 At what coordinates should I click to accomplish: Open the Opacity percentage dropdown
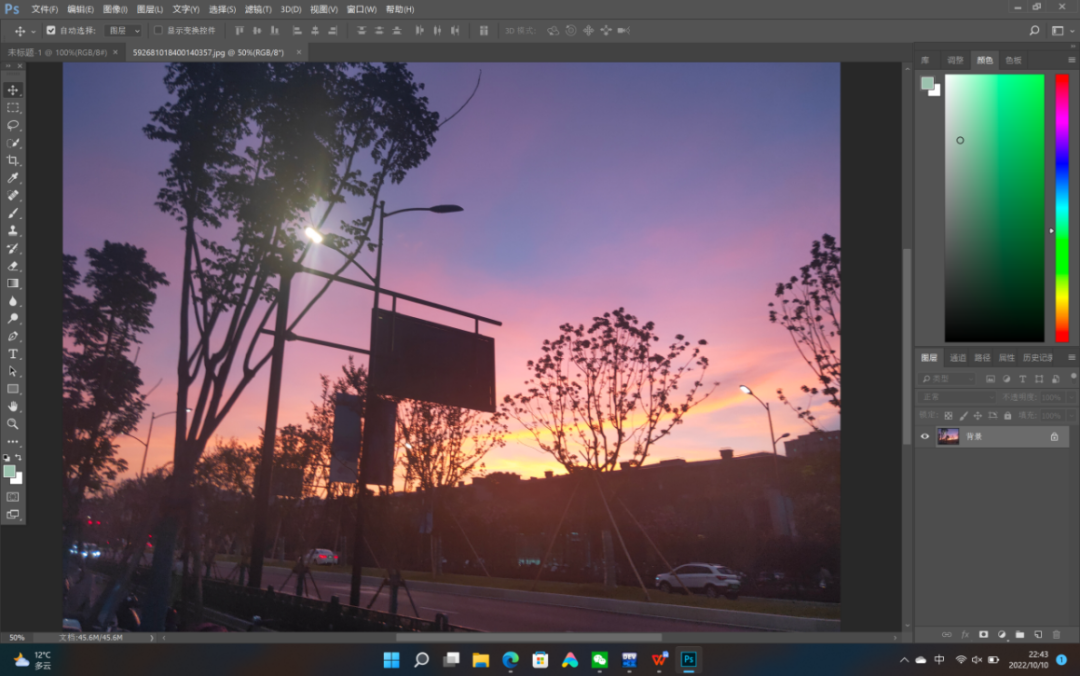click(1071, 397)
